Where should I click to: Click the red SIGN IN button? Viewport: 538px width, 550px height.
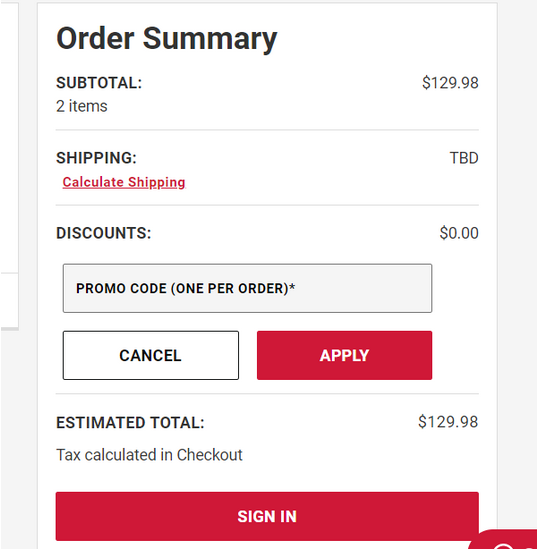[x=267, y=516]
